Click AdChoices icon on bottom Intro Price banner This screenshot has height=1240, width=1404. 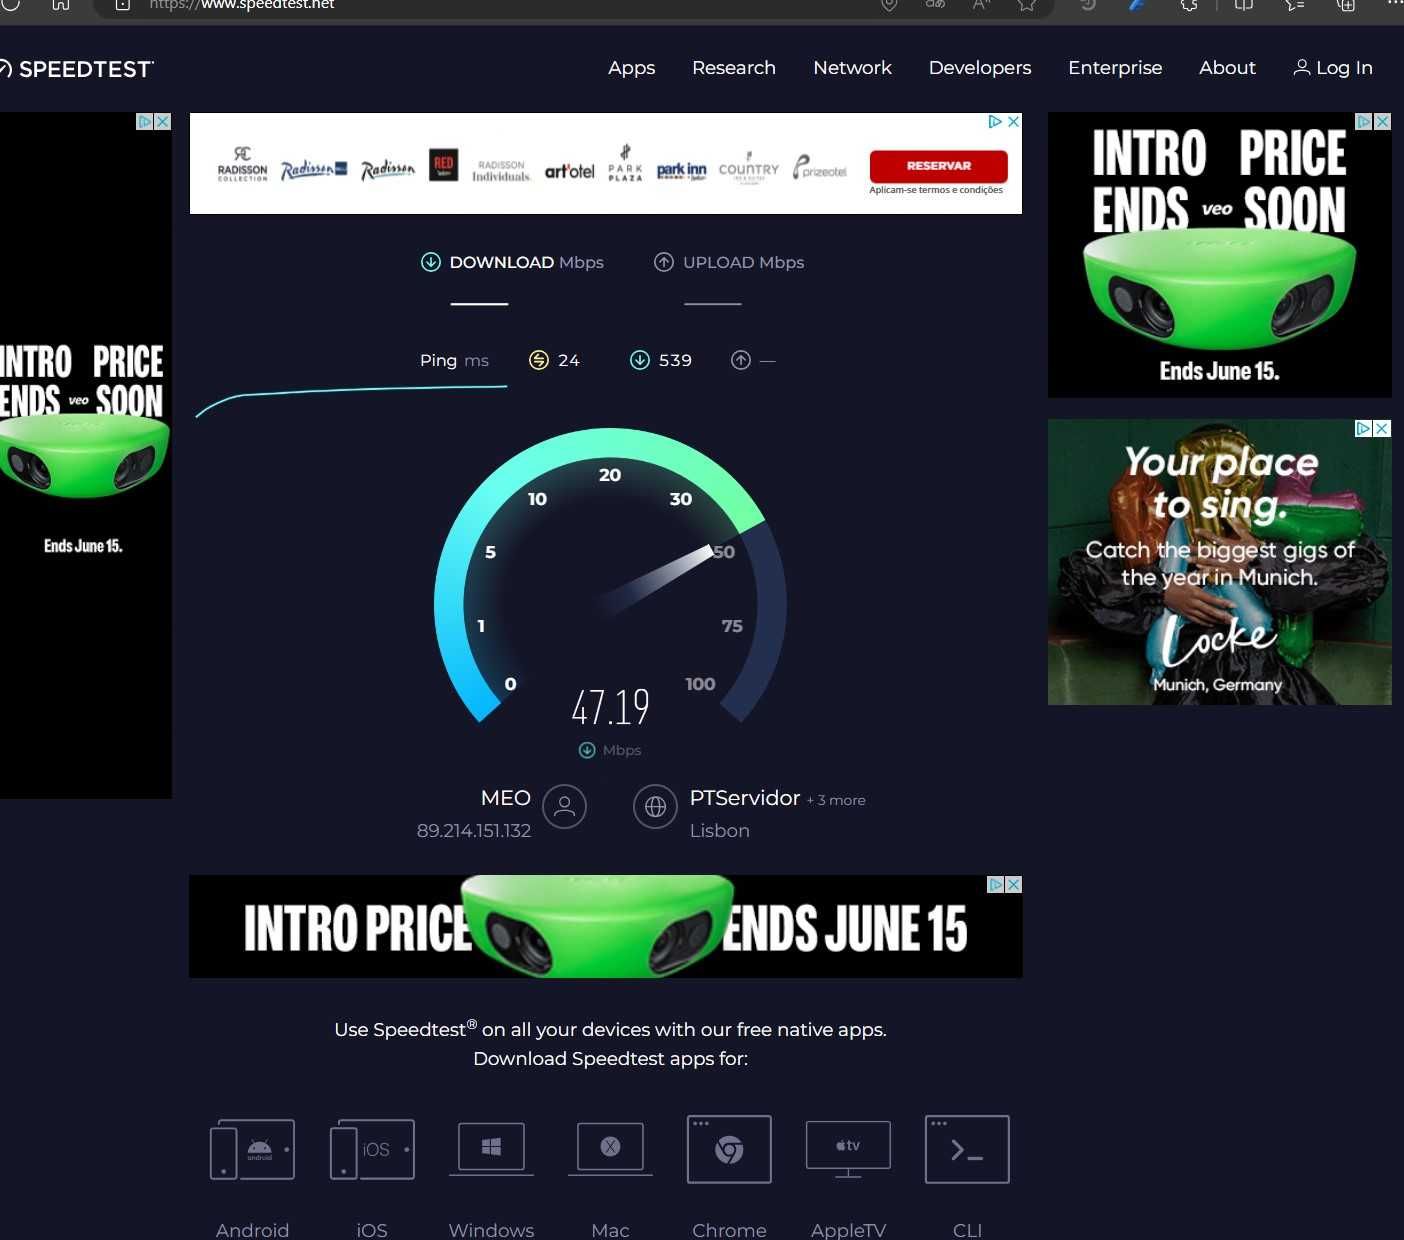996,885
